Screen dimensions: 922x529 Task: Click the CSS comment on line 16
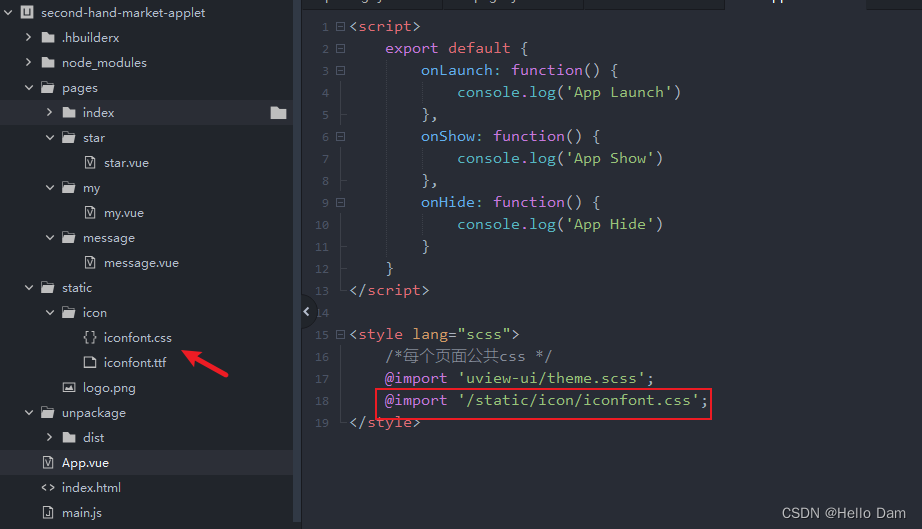[468, 356]
